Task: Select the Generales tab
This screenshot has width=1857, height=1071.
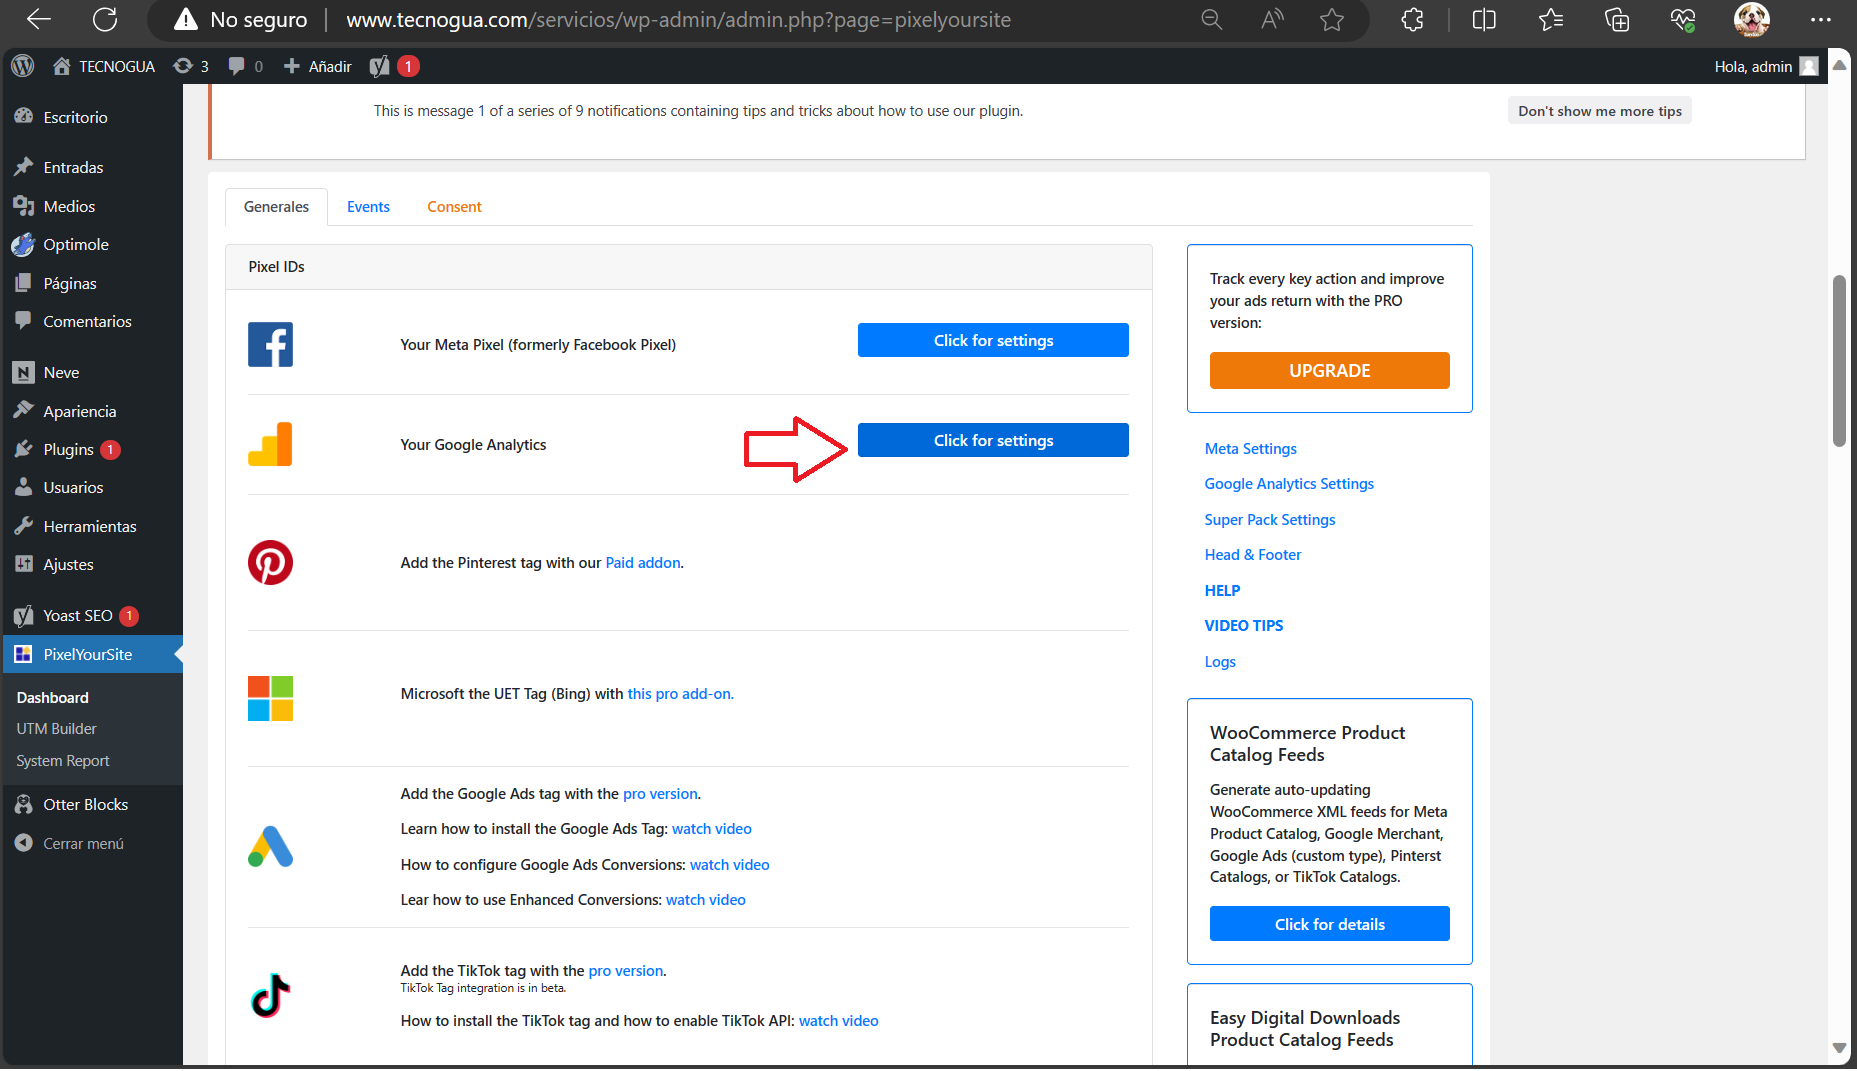Action: click(276, 207)
